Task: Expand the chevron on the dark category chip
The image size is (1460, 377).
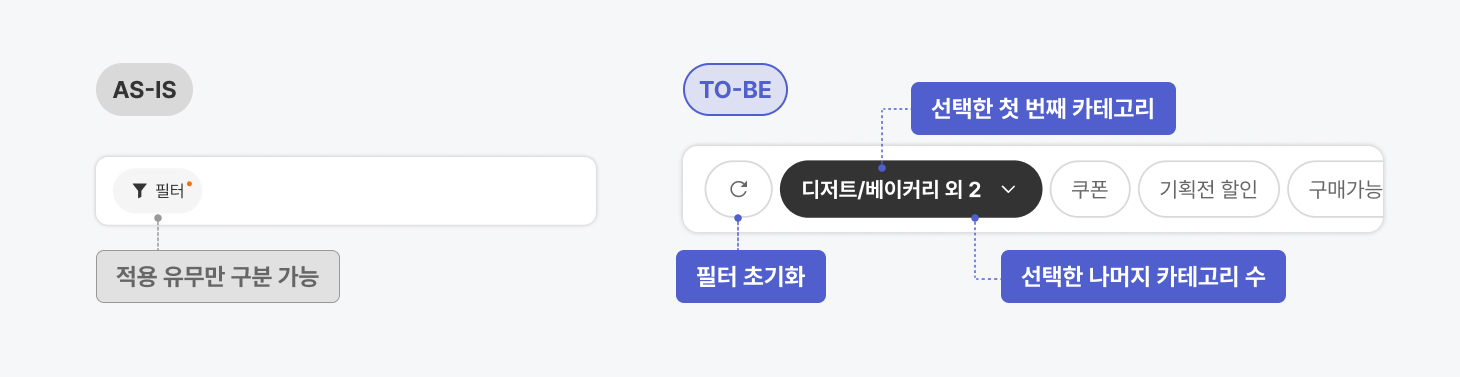Action: tap(1008, 189)
